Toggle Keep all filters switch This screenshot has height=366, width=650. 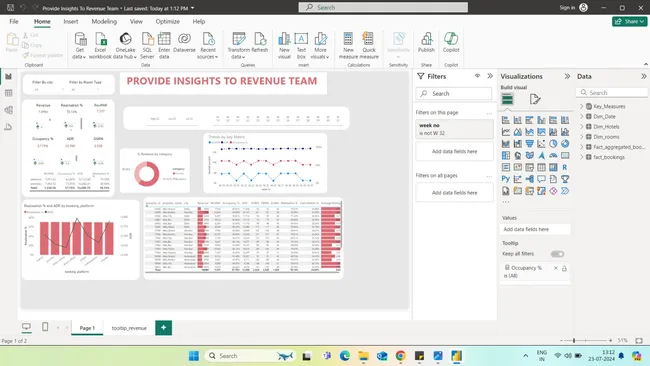(x=557, y=254)
